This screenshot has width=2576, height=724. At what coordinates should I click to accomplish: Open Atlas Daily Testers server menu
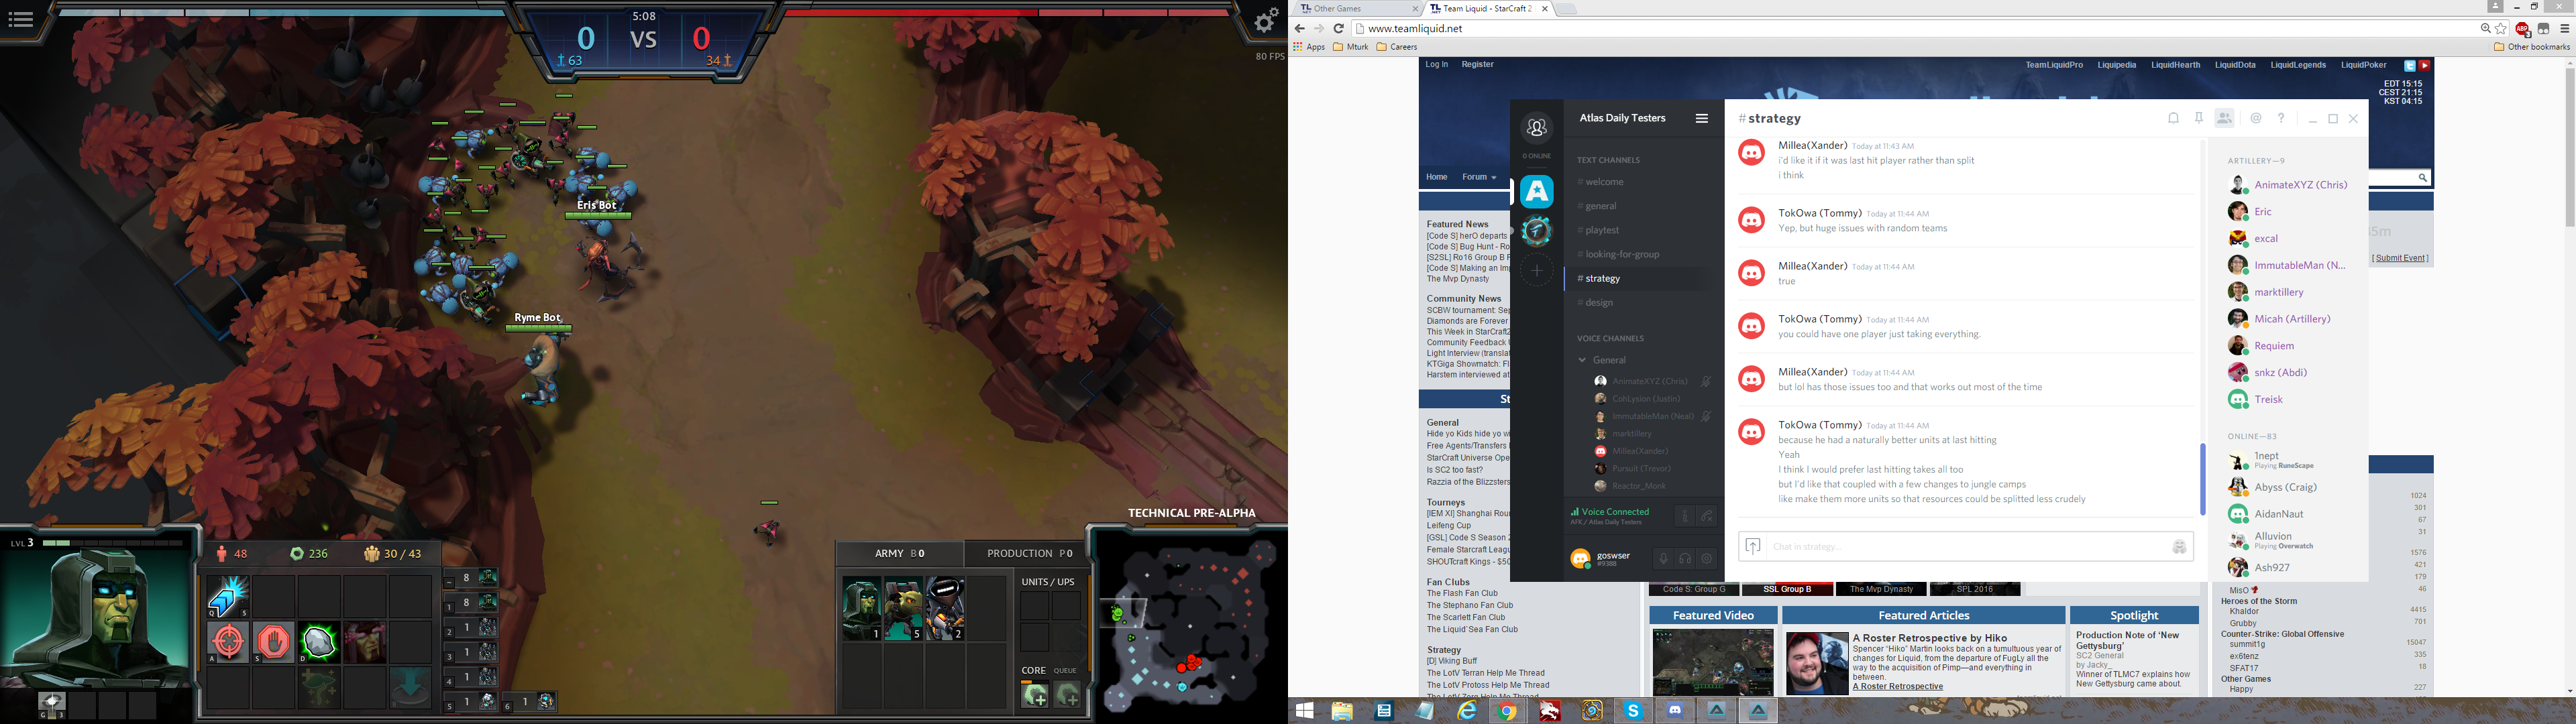(x=1701, y=118)
